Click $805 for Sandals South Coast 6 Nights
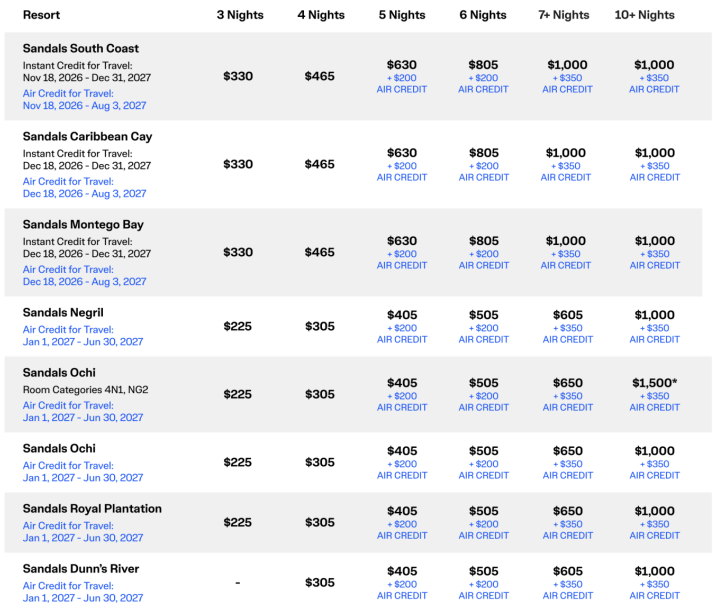Screen dimensions: 721x610 click(483, 65)
